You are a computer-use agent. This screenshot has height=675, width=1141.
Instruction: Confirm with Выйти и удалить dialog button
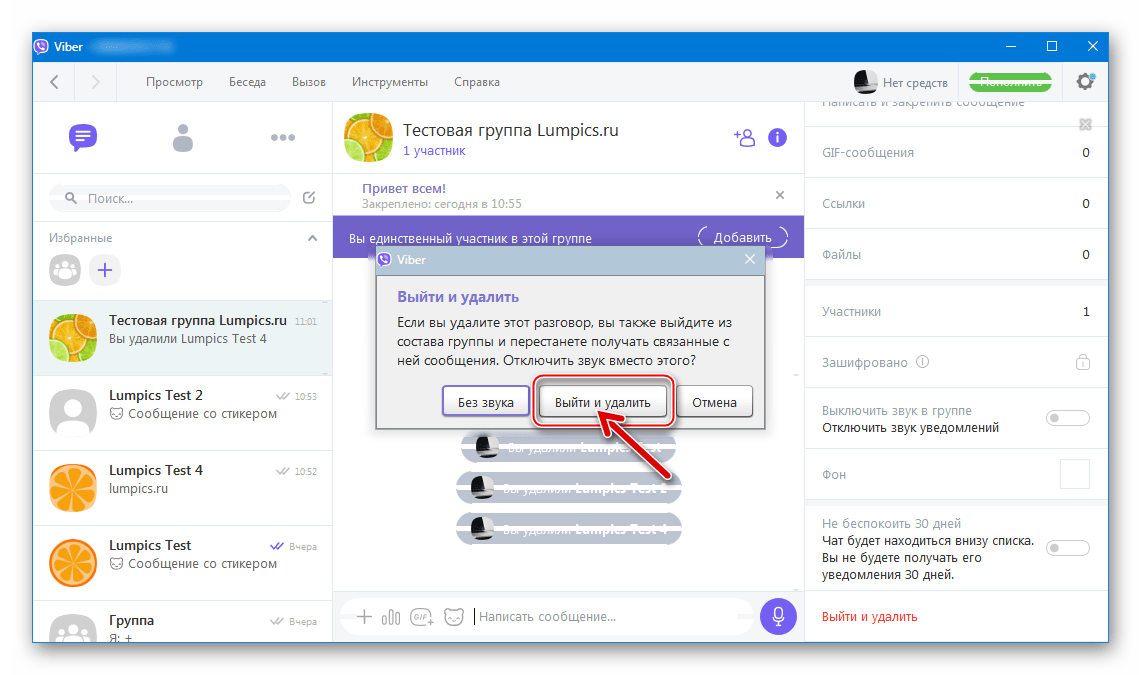tap(603, 402)
